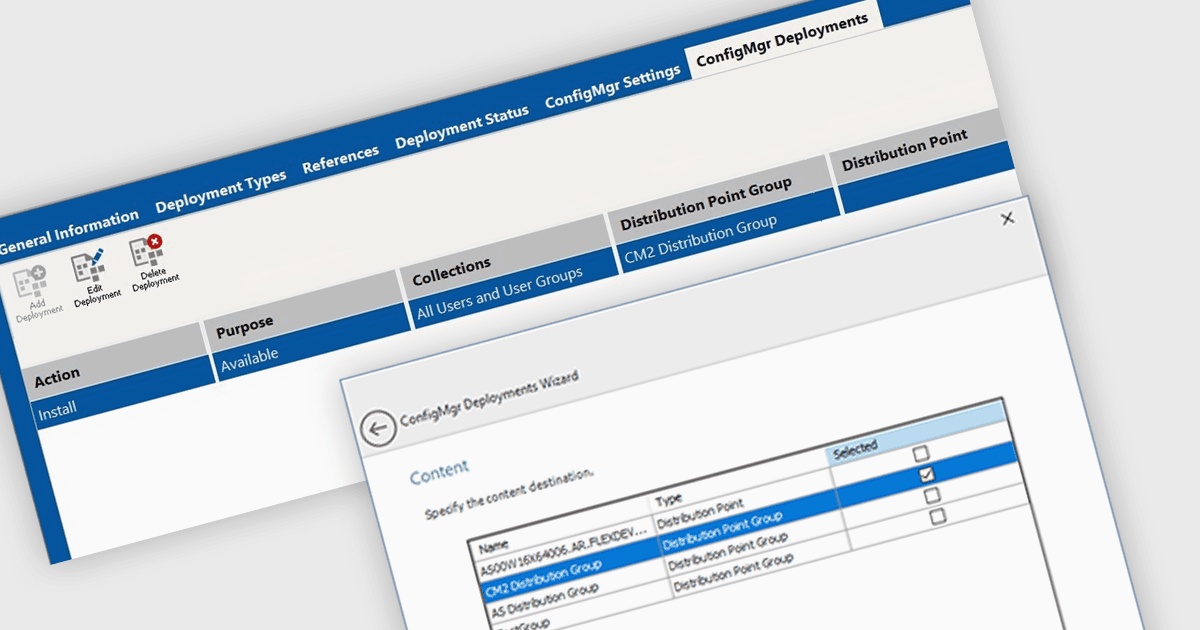Switch to the Deployment Types tab

220,190
